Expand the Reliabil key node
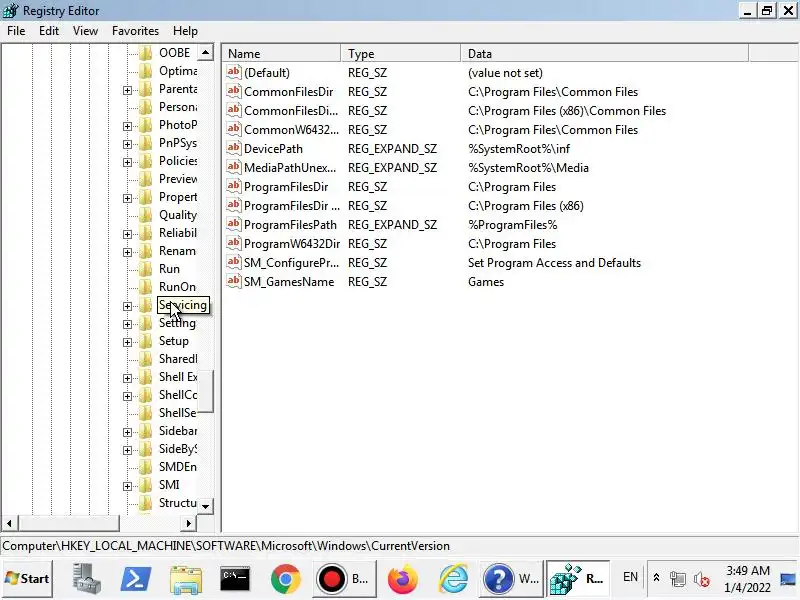Screen dimensions: 800x600 pos(128,234)
